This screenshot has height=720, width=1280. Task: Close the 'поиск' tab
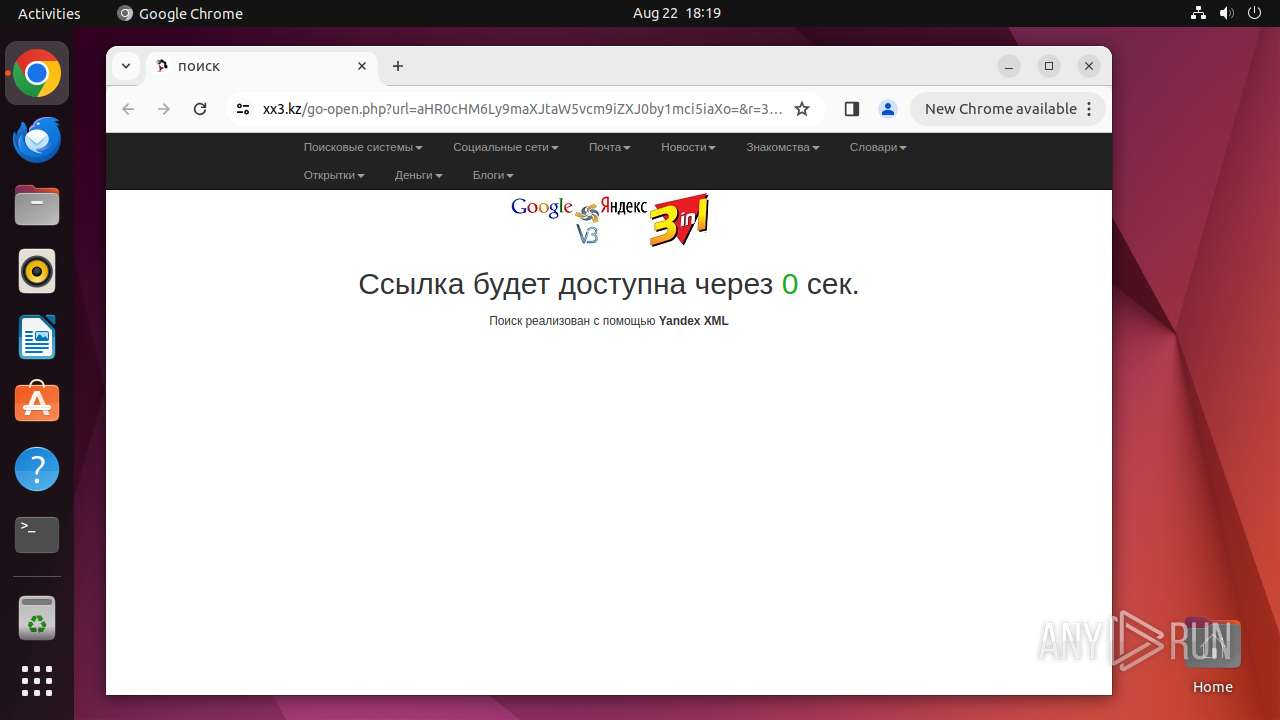(362, 66)
